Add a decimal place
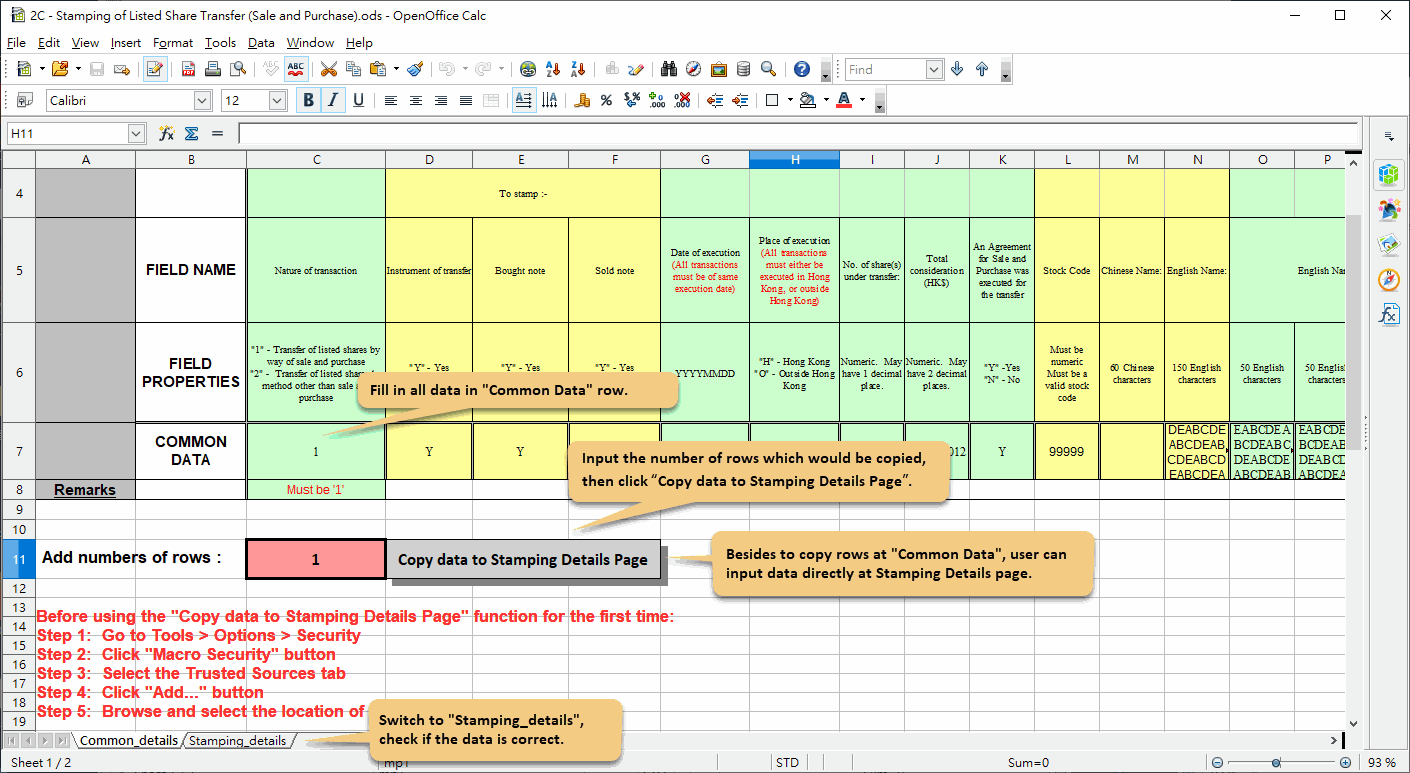The height and width of the screenshot is (773, 1410). pos(657,100)
